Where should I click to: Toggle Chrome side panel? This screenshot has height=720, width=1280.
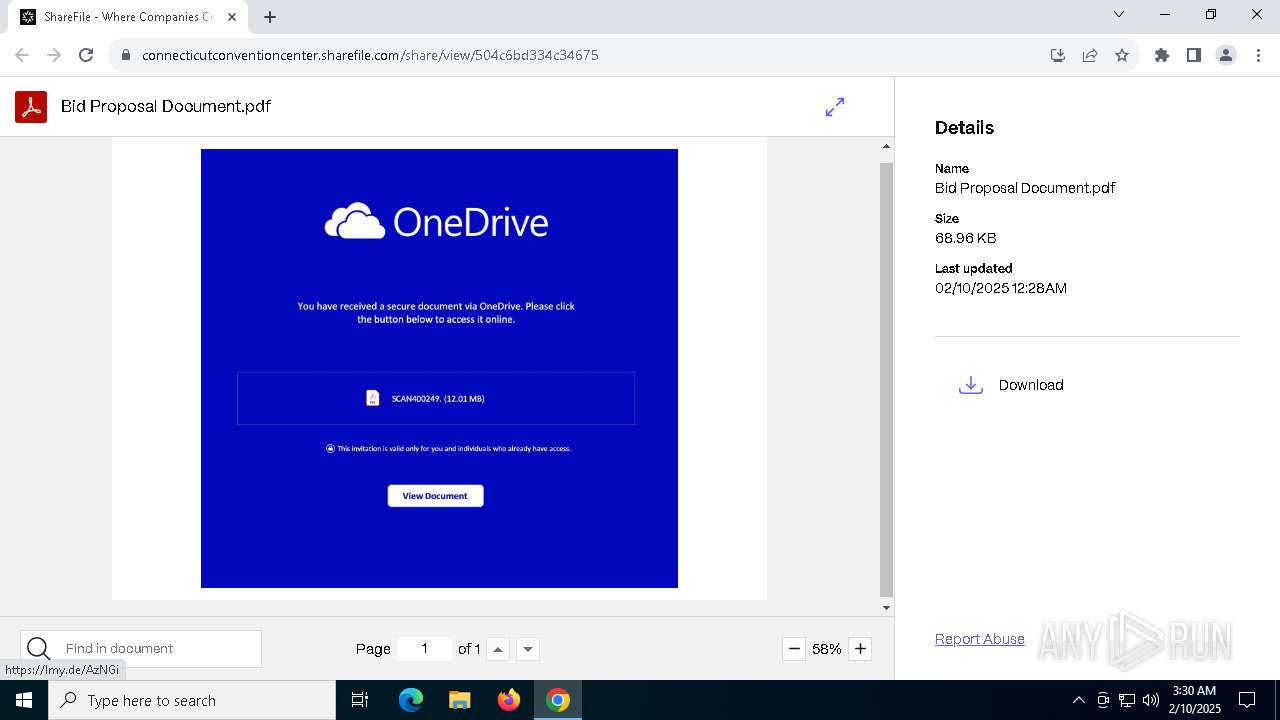[1194, 55]
